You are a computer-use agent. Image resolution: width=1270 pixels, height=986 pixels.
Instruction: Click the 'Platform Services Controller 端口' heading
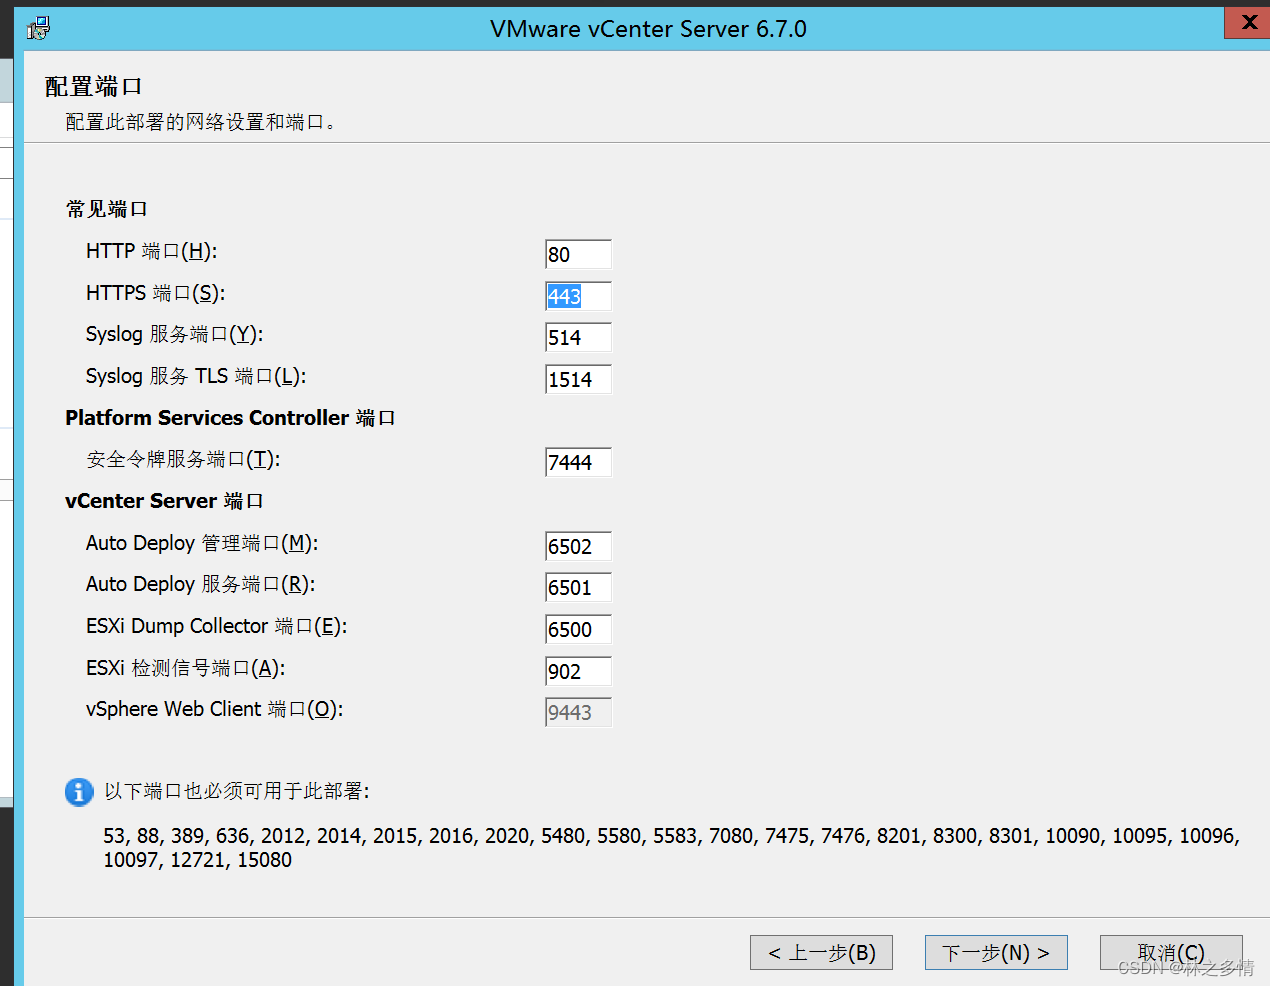230,418
